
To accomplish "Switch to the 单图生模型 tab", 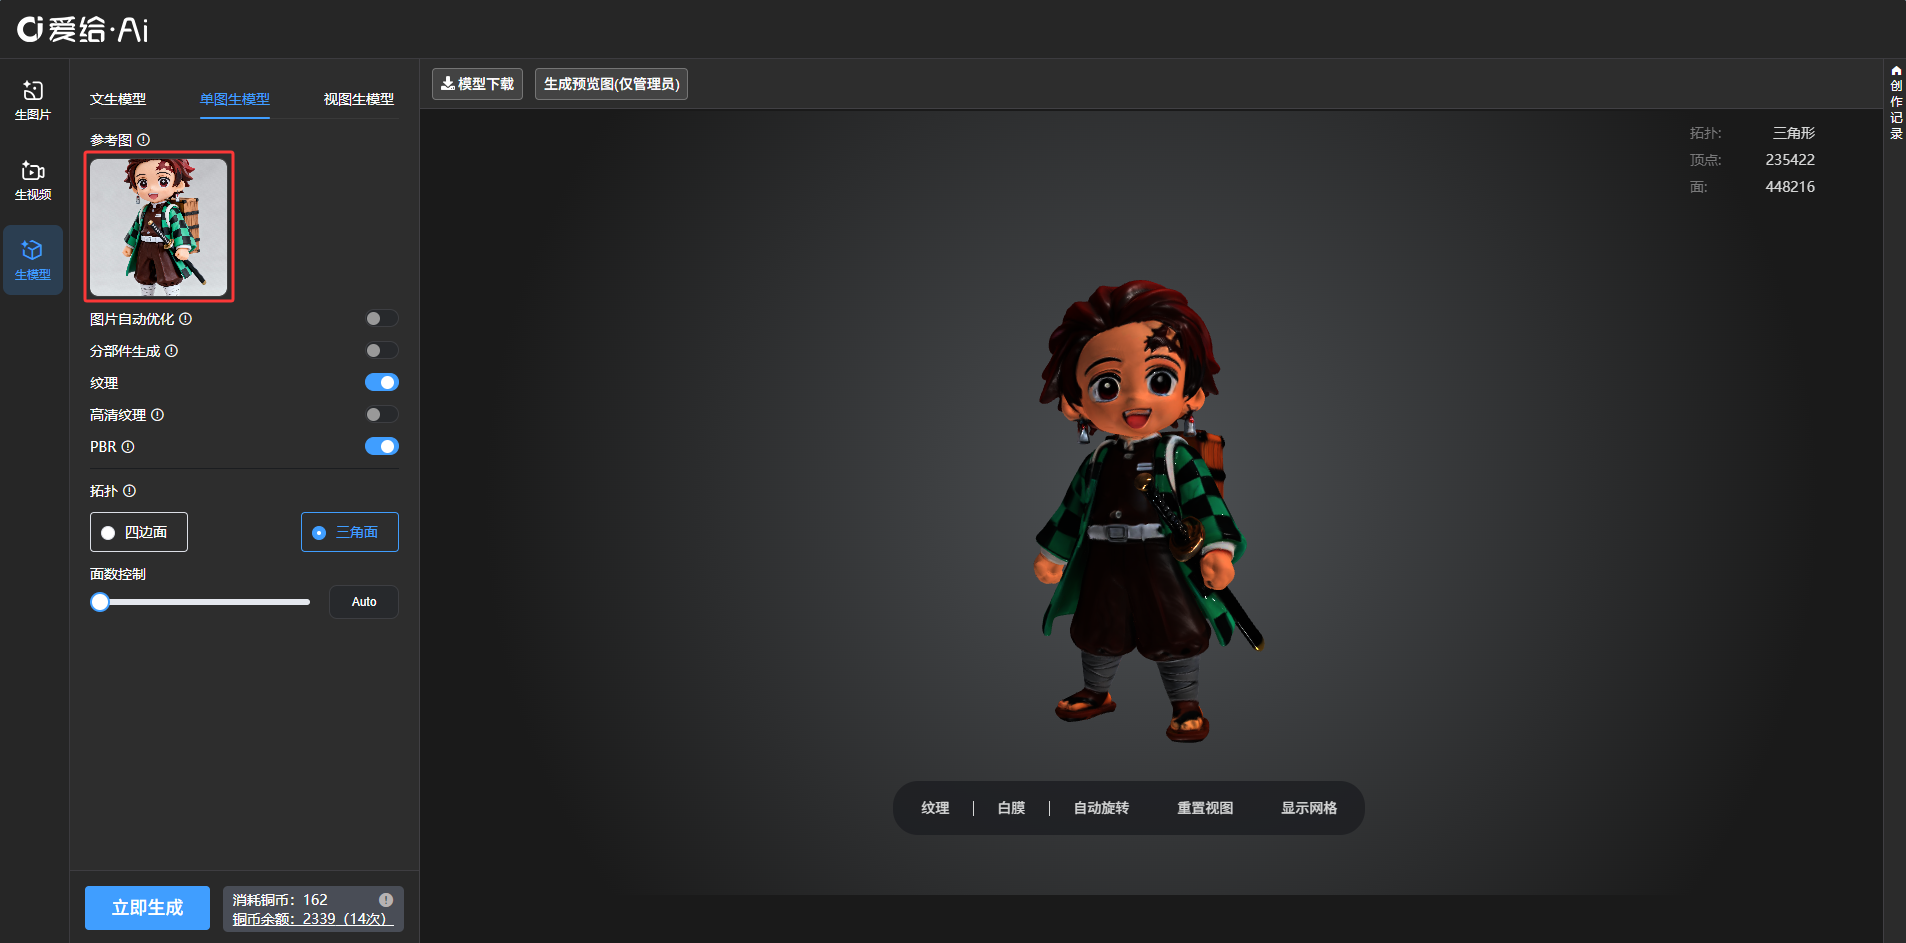I will pos(235,99).
